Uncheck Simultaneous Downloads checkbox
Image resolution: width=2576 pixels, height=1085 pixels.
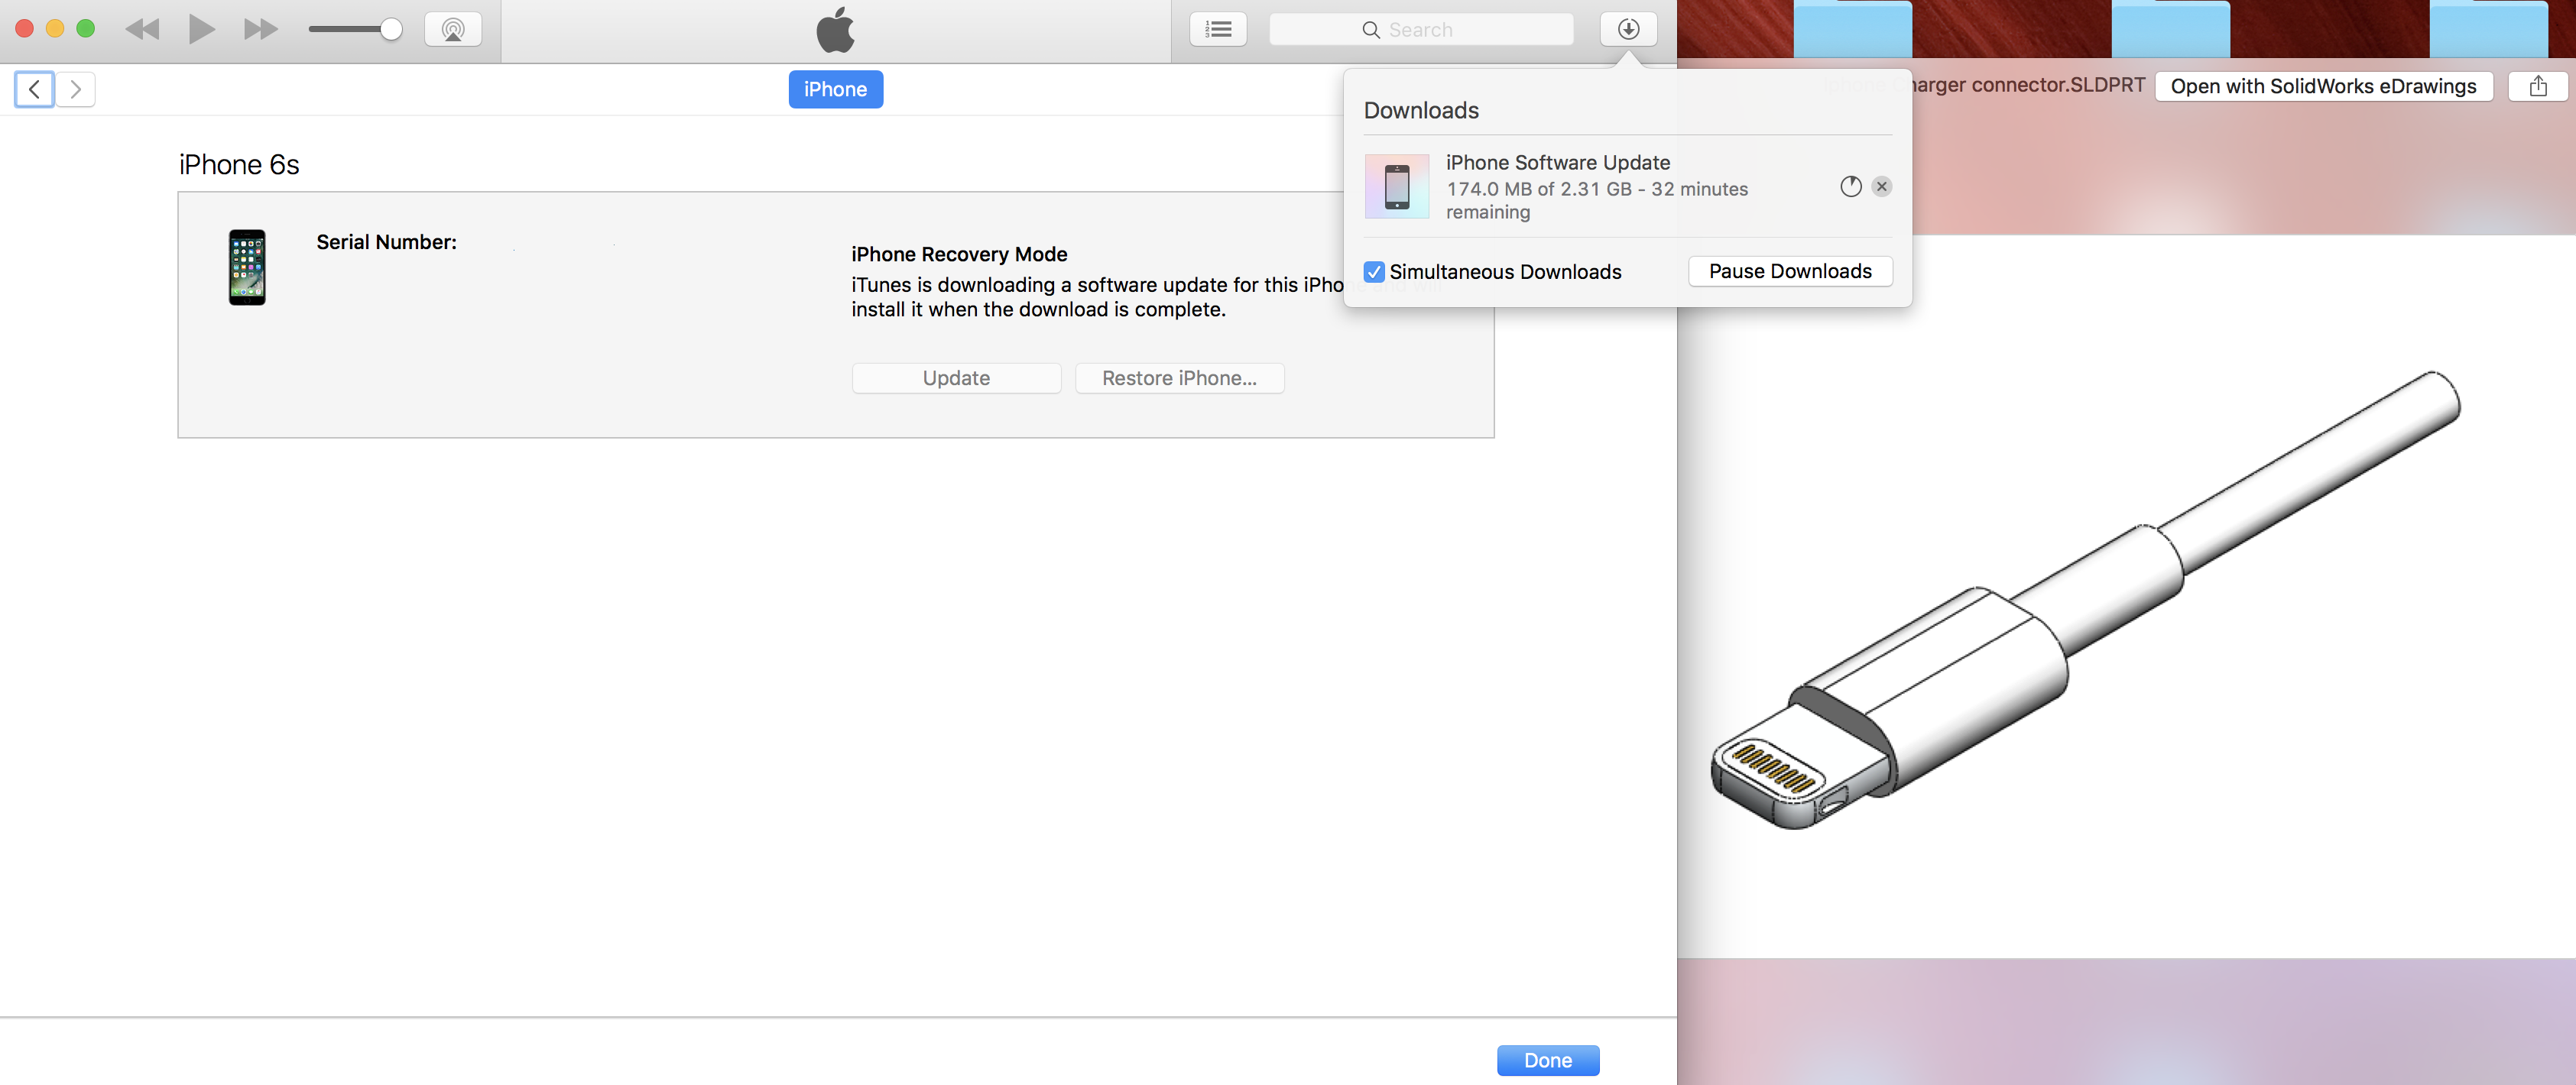(x=1374, y=271)
